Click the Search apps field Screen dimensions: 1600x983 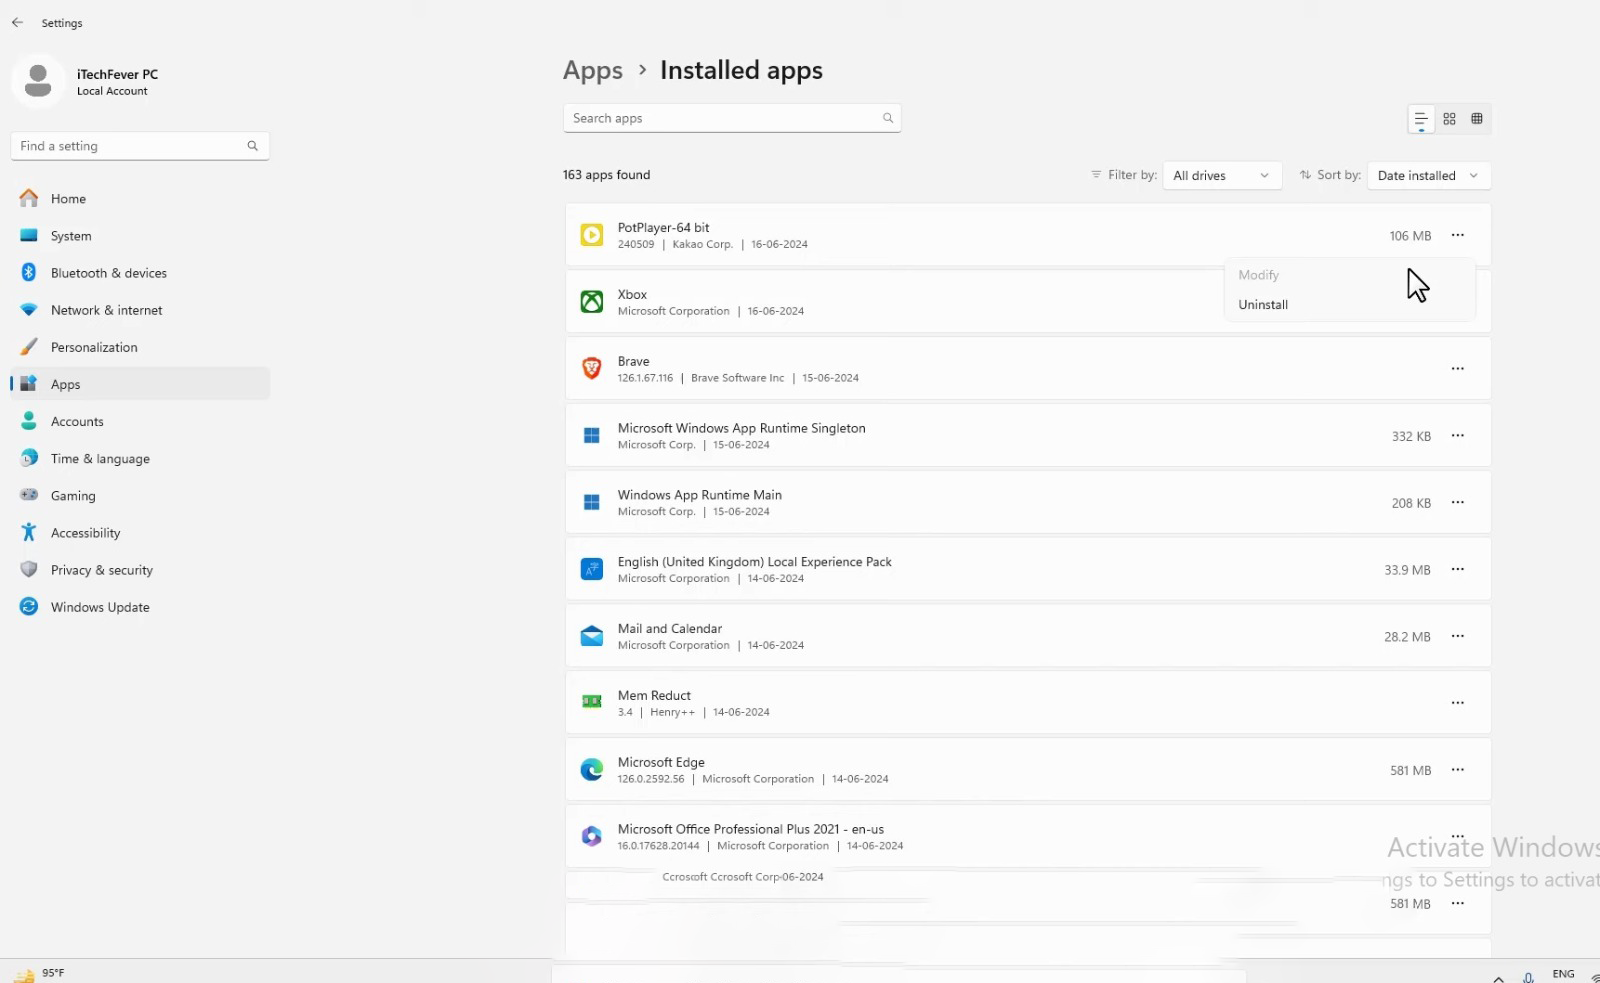732,118
